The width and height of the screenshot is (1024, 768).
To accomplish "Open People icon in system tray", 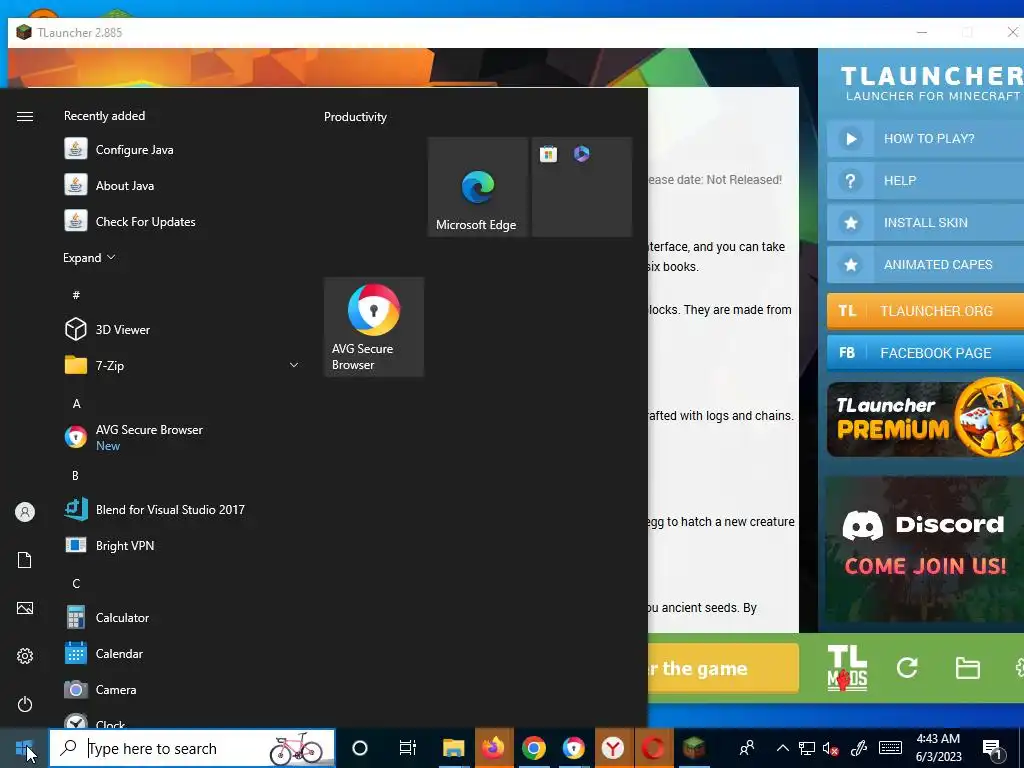I will pyautogui.click(x=747, y=748).
